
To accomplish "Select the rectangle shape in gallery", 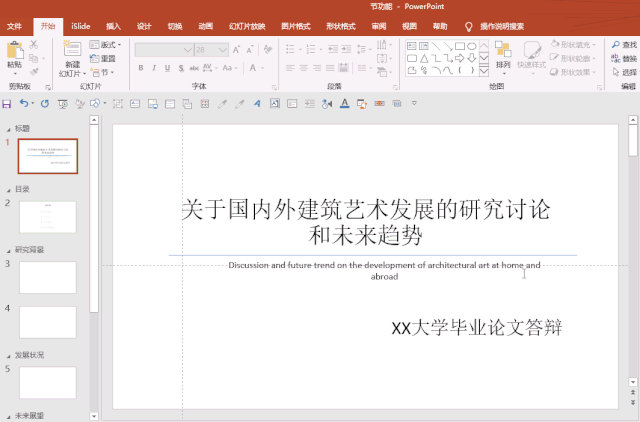I will (460, 46).
